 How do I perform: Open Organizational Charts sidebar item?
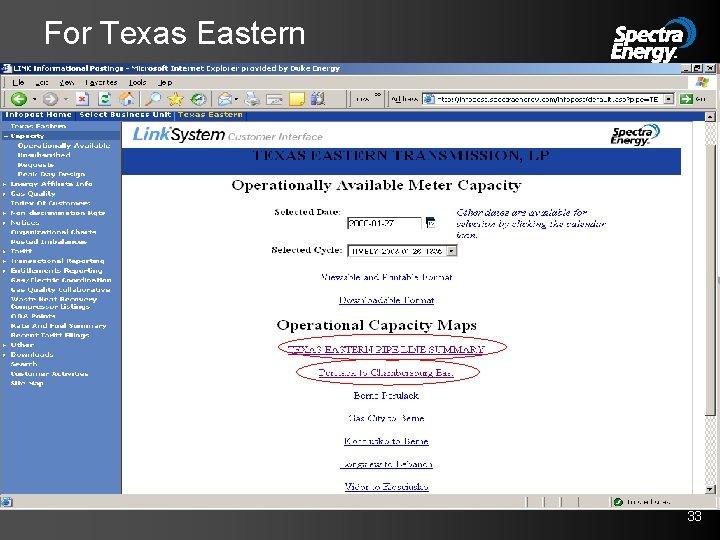[53, 232]
